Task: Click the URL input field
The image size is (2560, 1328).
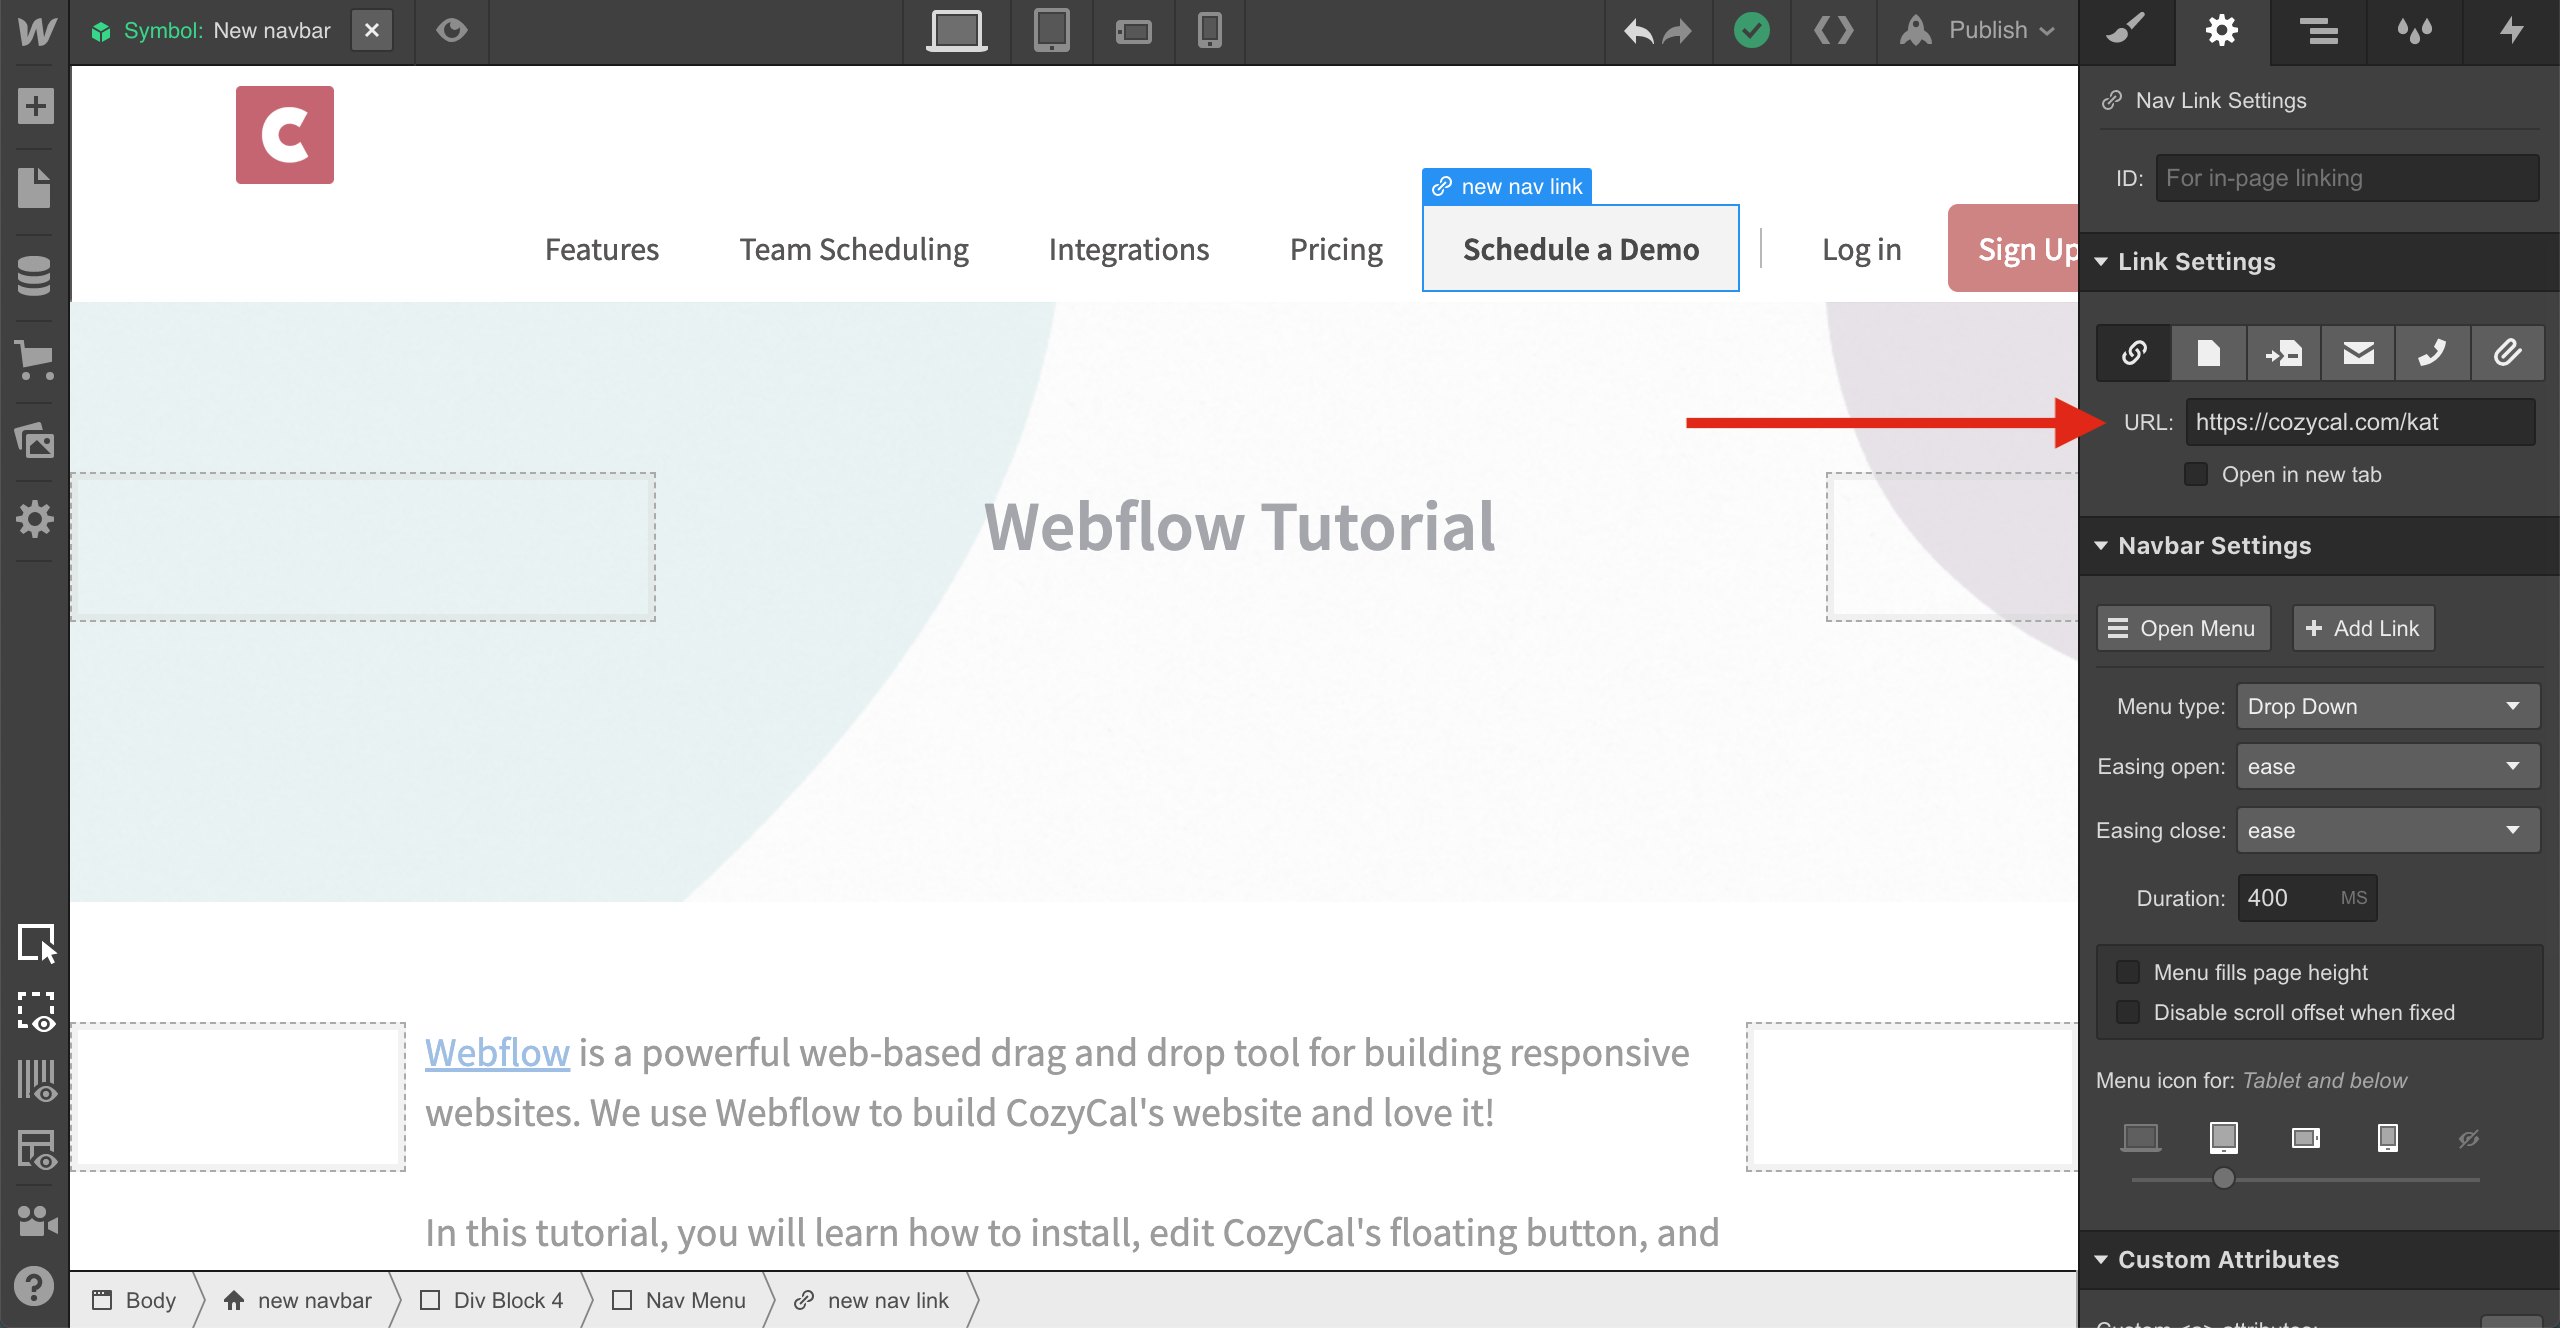Action: (2359, 422)
